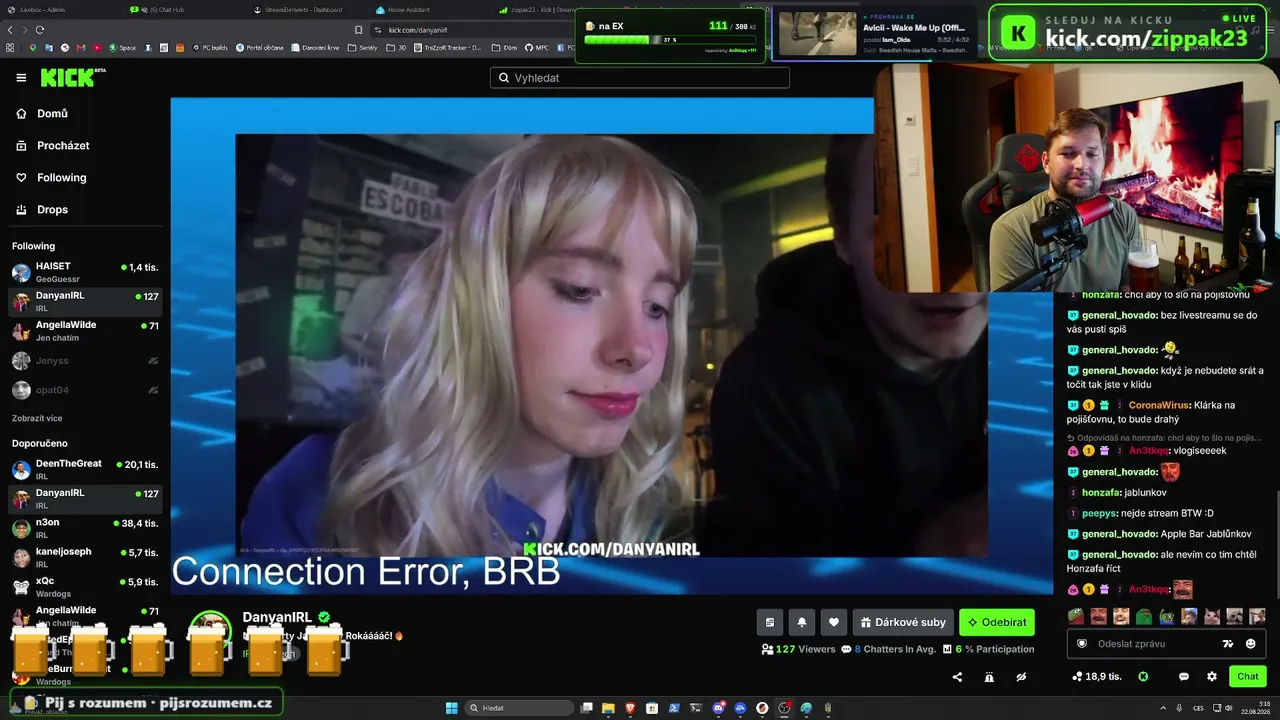Screen dimensions: 1280x720
Task: Open the browser apps grid icon
Action: [x=10, y=48]
